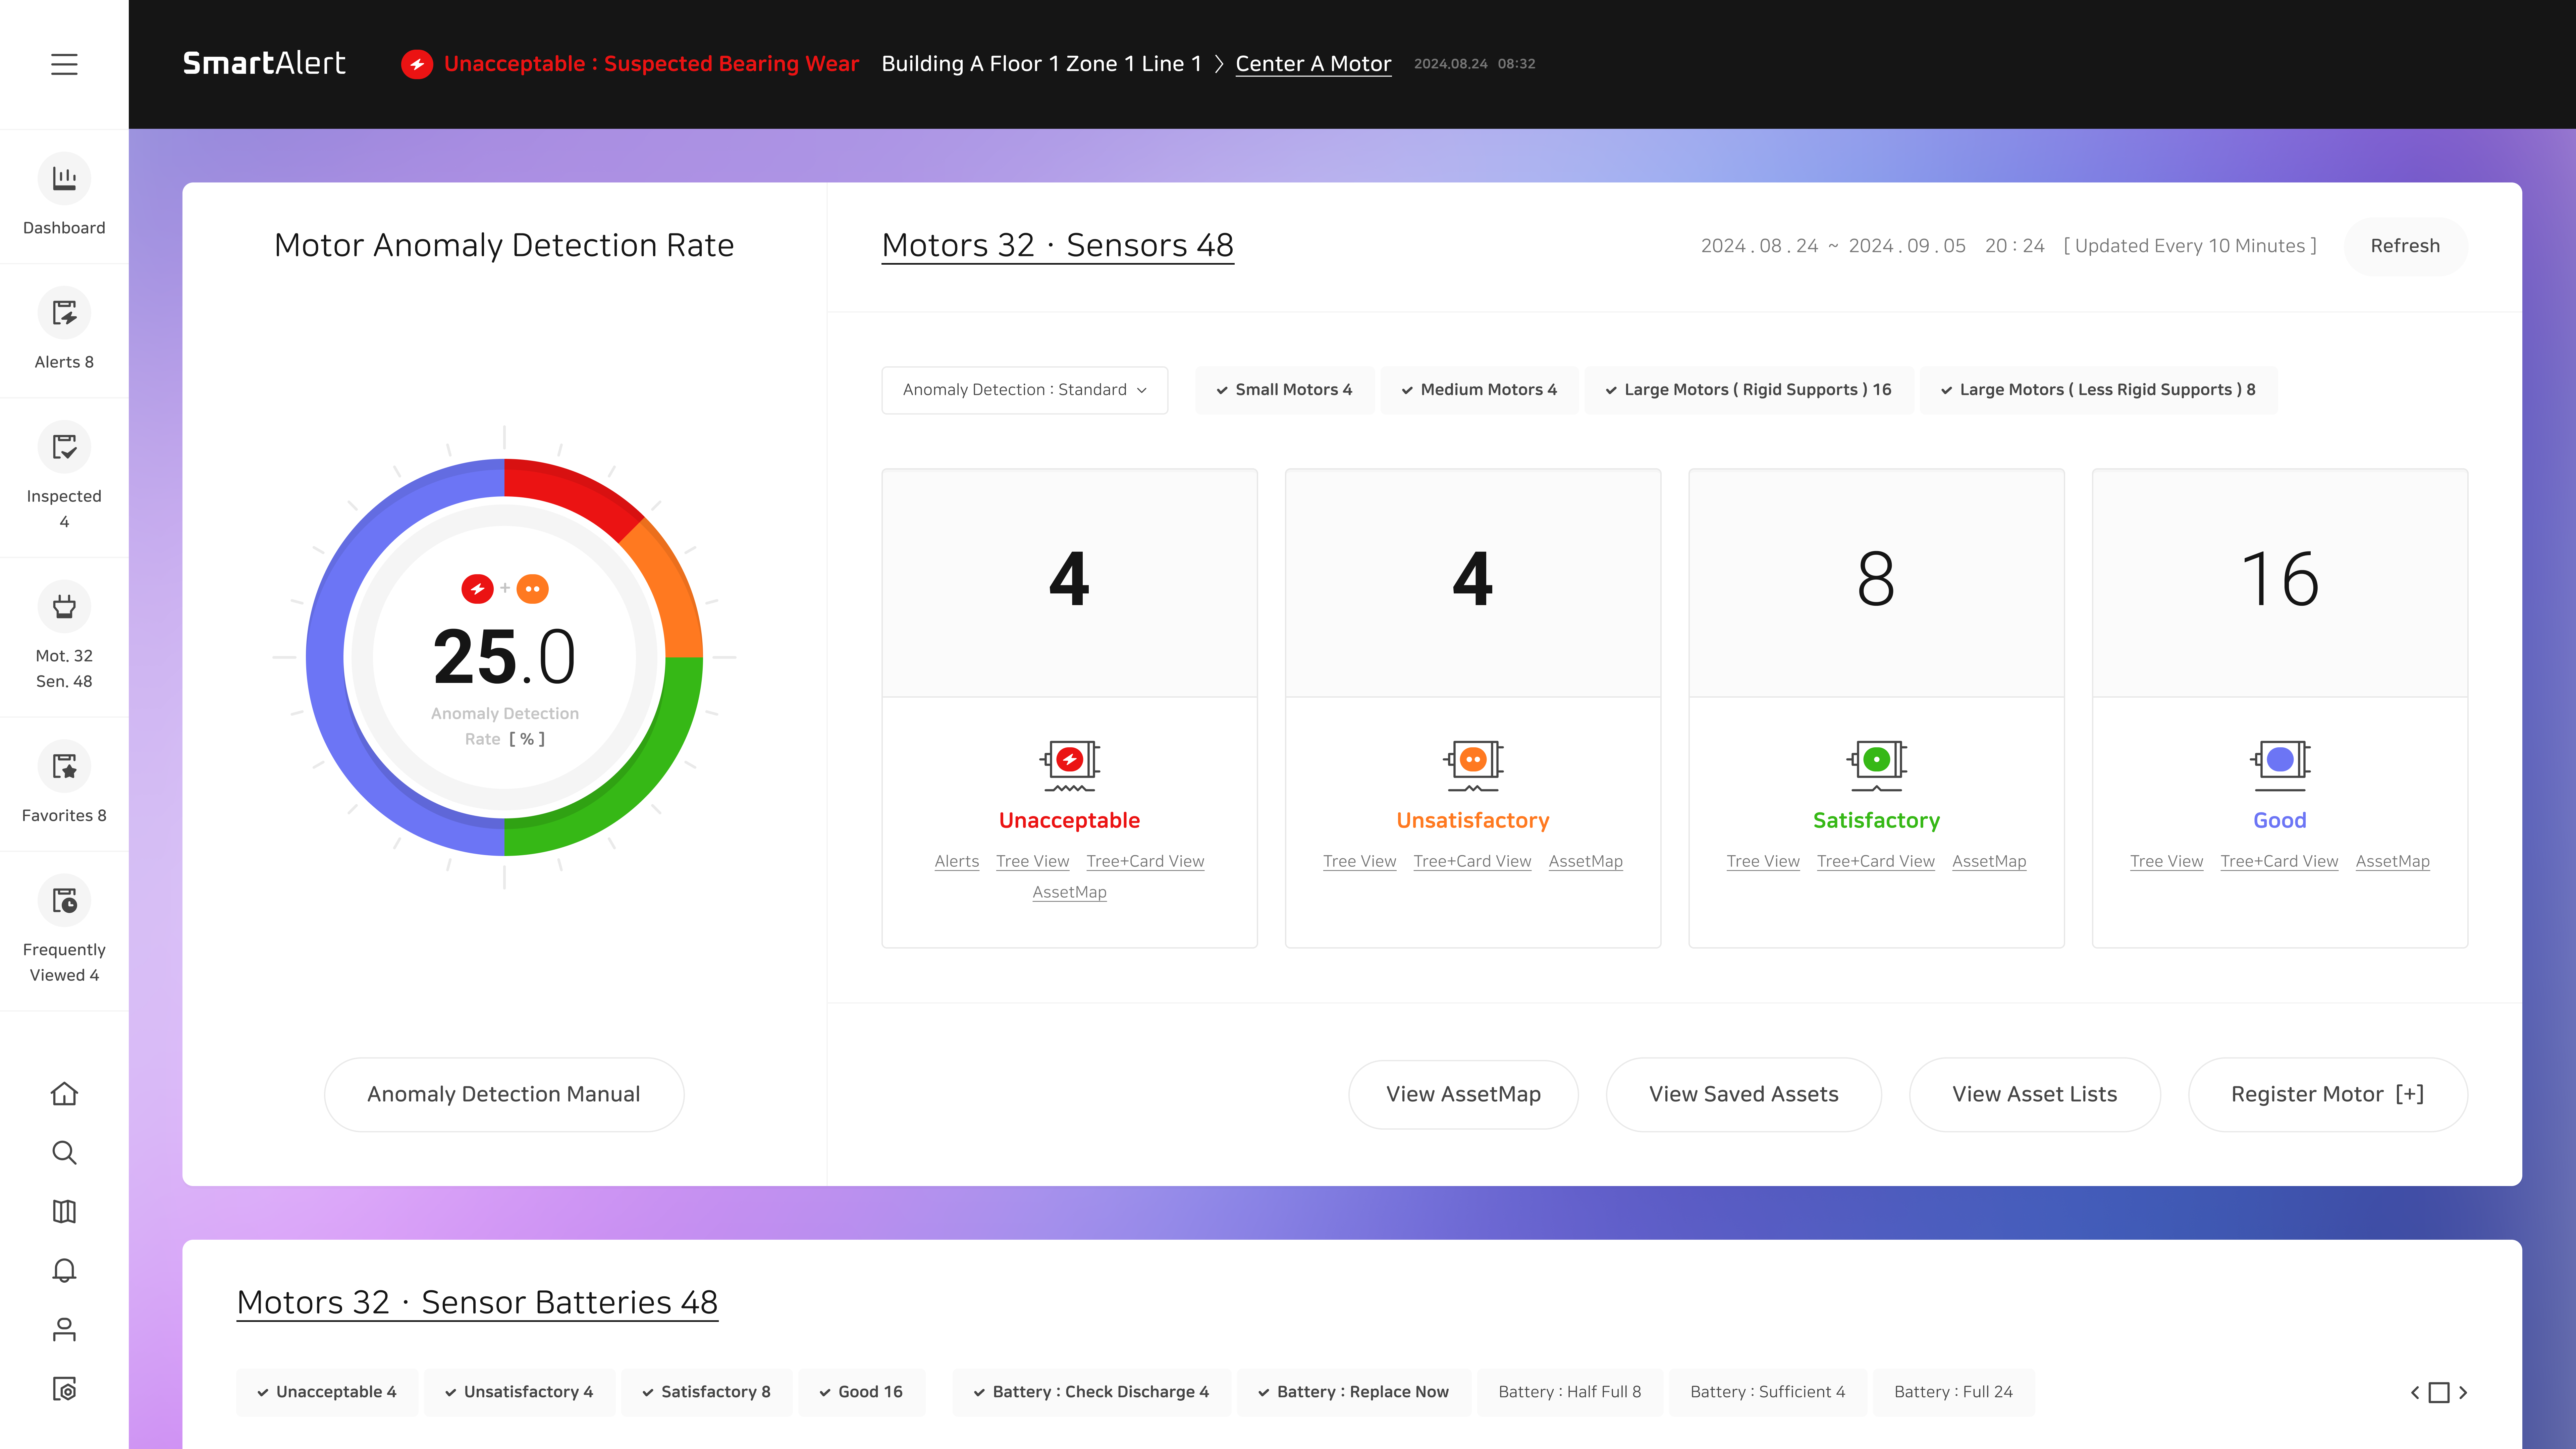Open the hamburger menu

(64, 64)
